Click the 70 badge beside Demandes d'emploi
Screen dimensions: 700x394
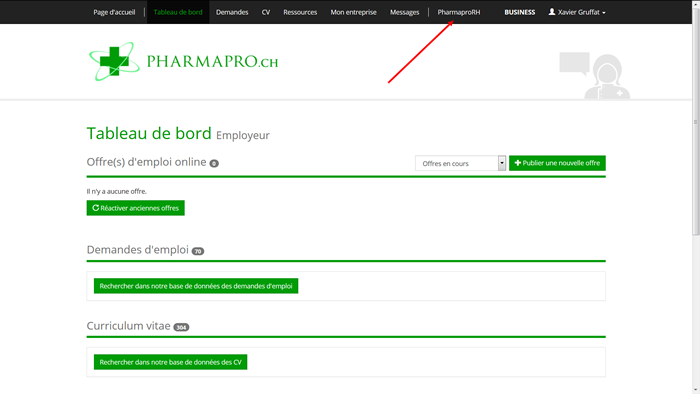(x=198, y=251)
